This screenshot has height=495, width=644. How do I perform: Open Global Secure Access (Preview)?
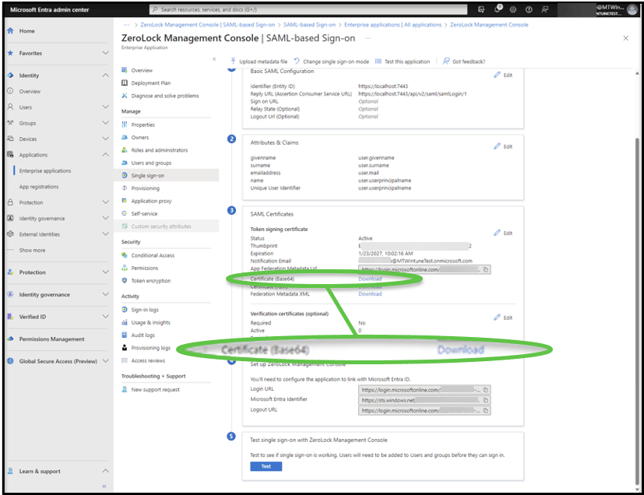[x=58, y=361]
